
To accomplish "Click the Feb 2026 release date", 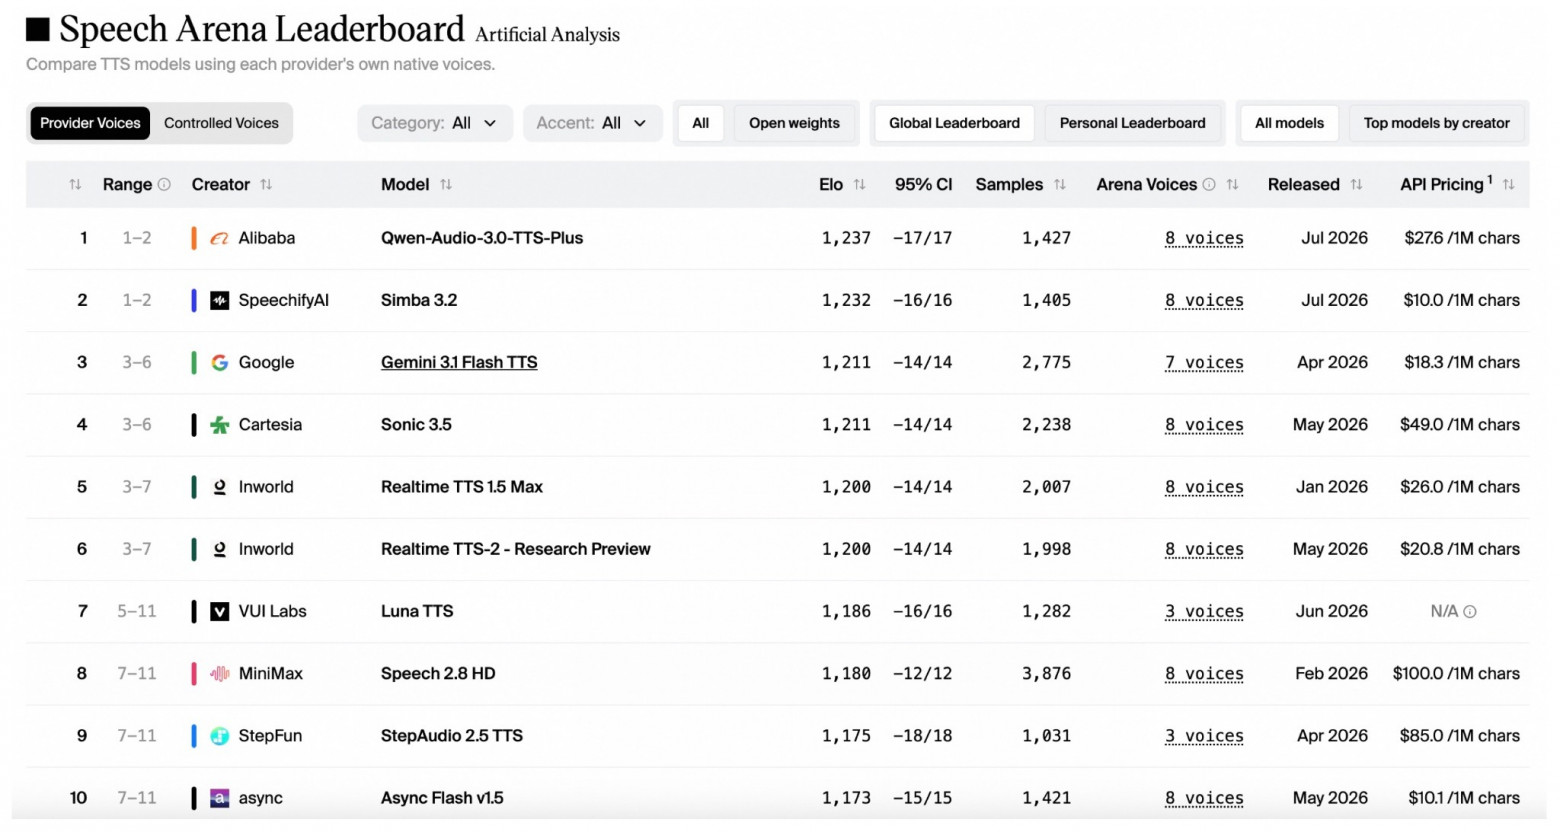I will 1331,674.
